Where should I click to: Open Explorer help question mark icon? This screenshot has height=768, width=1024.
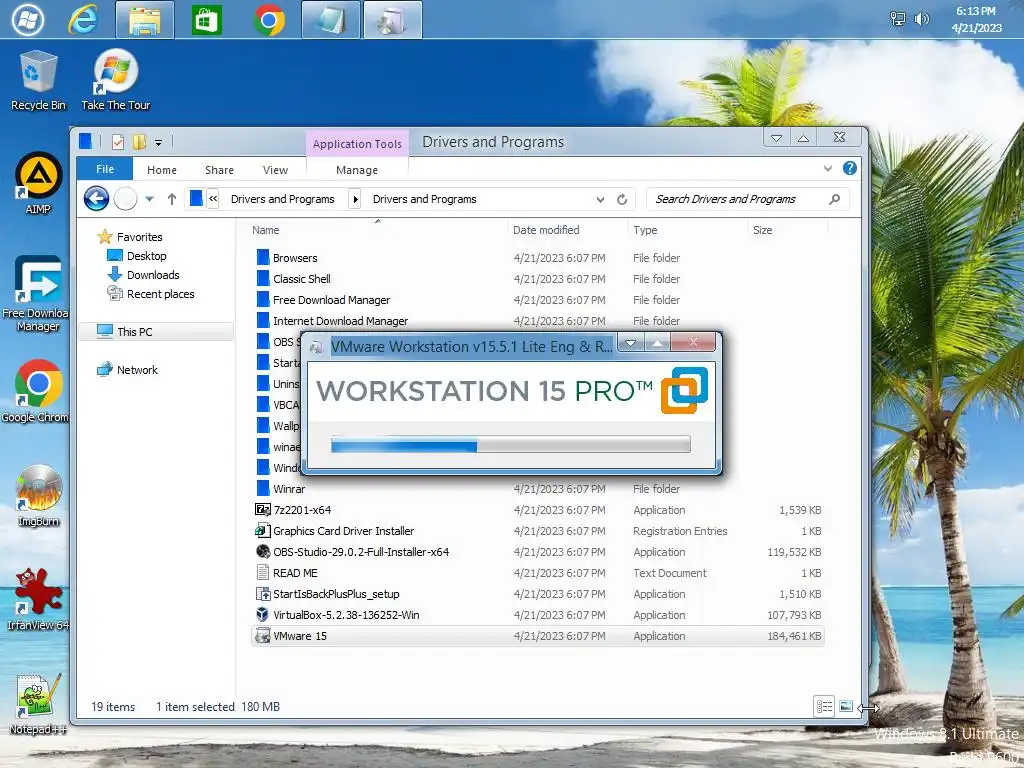850,168
